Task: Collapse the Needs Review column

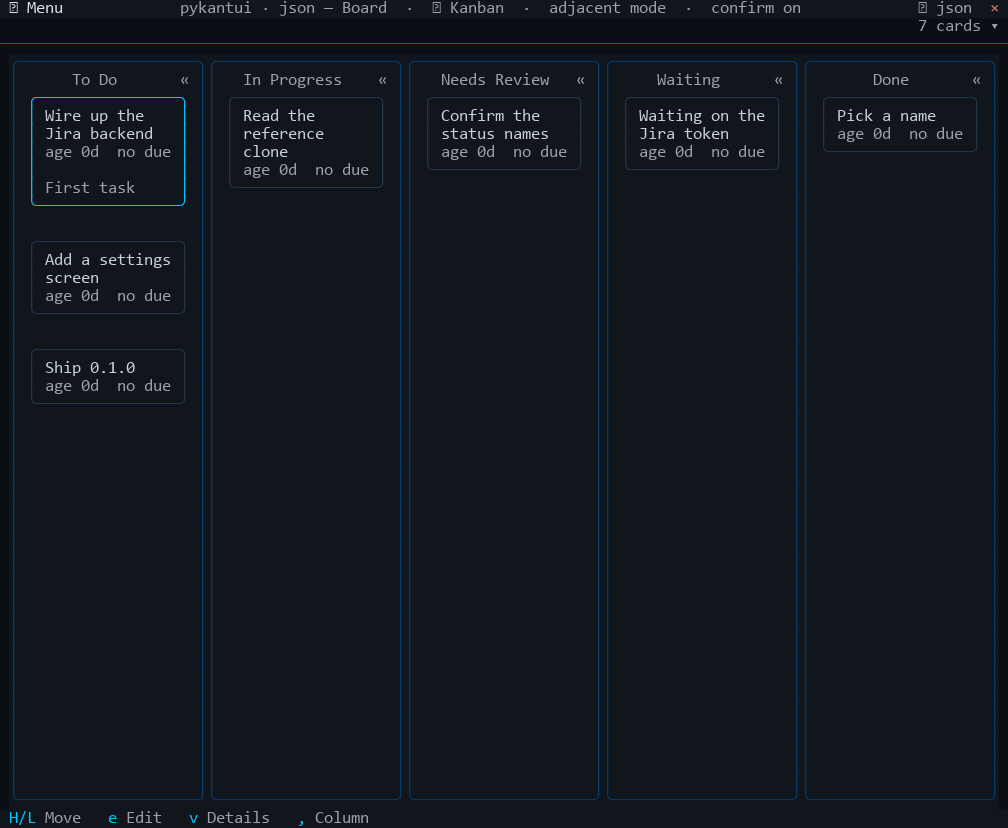Action: [x=580, y=80]
